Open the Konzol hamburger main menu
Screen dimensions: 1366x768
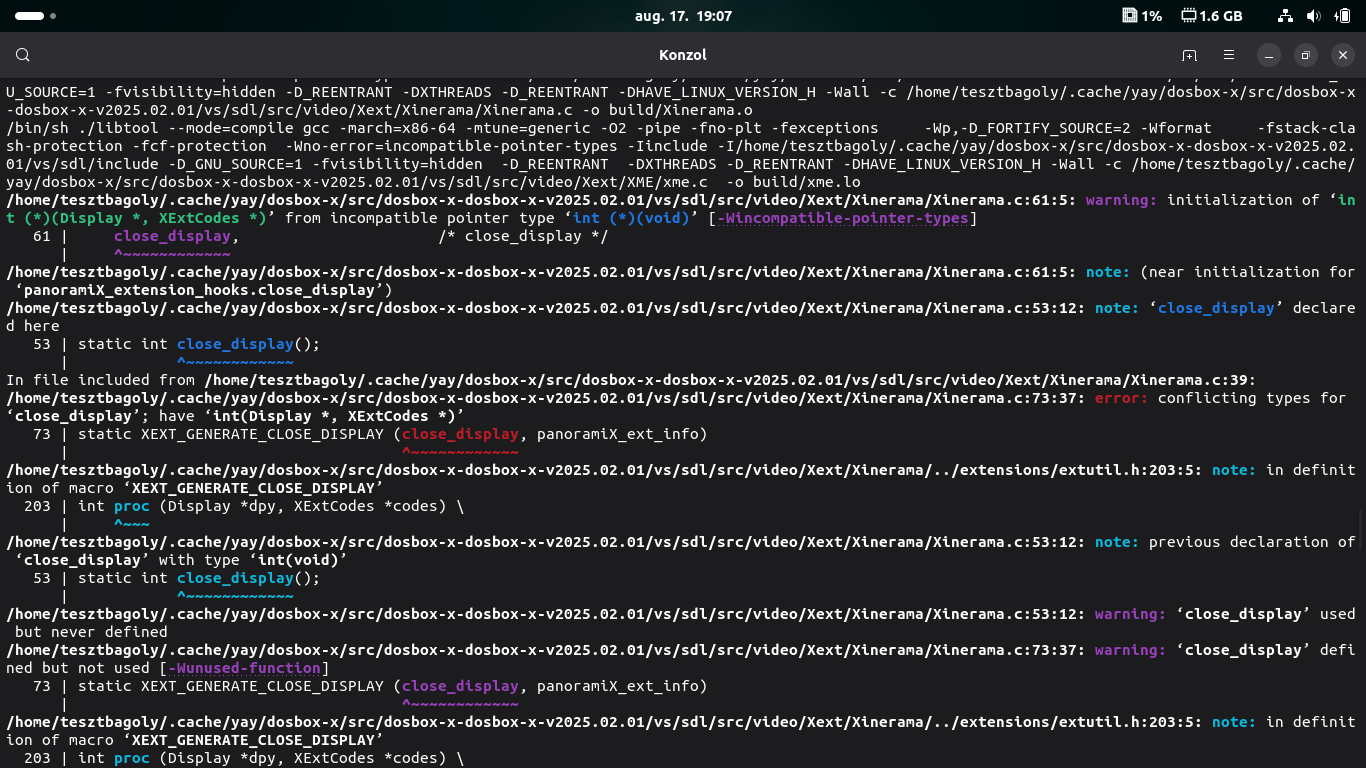click(x=1229, y=55)
